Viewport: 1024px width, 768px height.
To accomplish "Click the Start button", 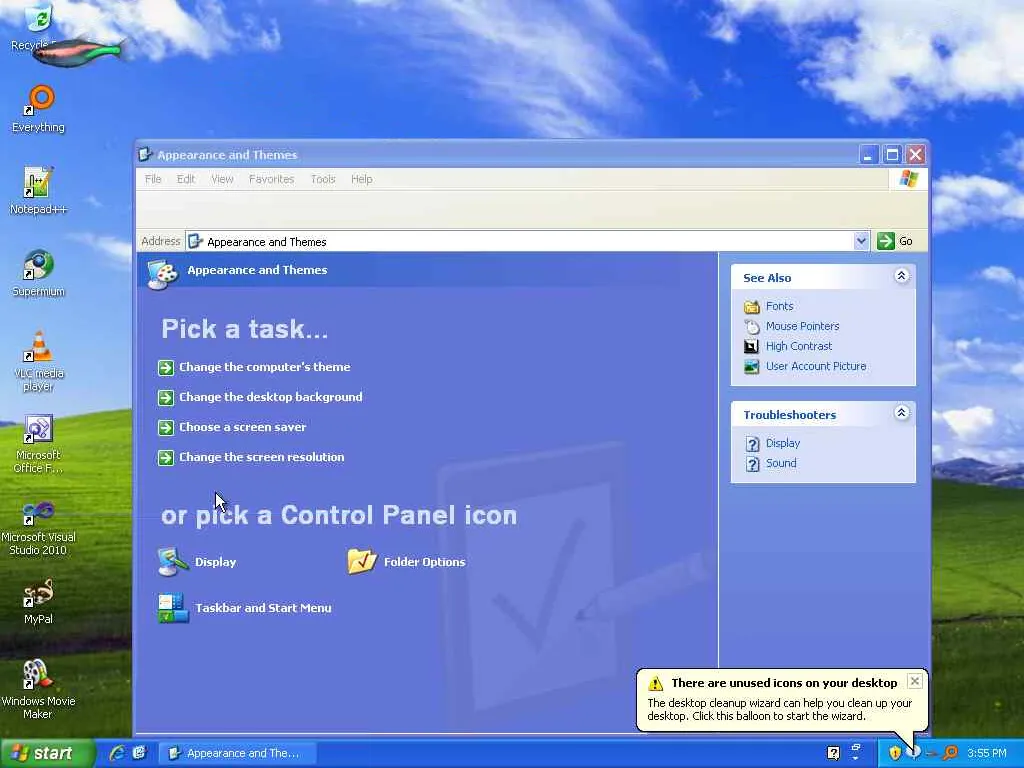I will (47, 753).
